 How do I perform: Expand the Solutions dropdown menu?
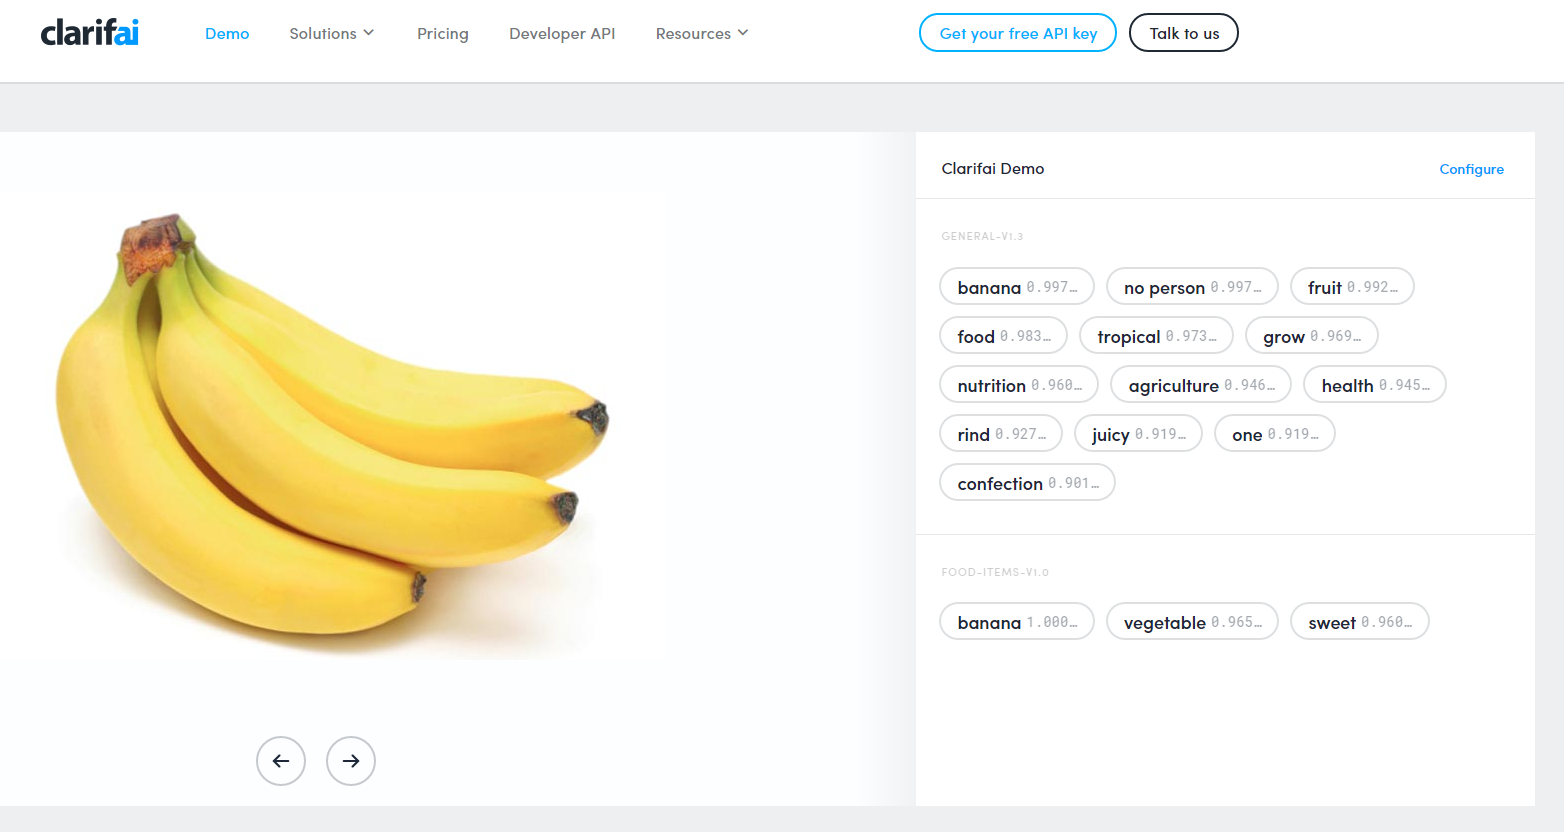(x=332, y=33)
